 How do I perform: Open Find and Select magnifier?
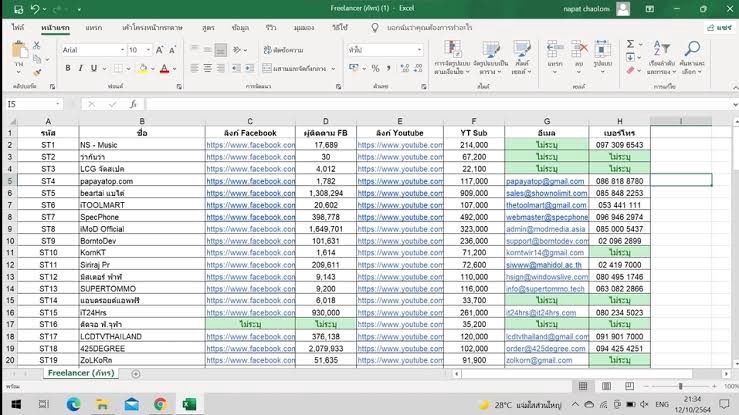[x=692, y=57]
